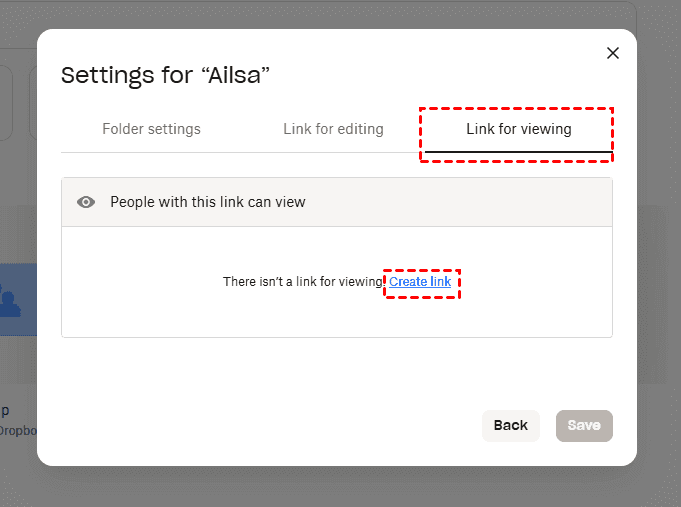Click the "Settings for Ailsa" dialog title
The width and height of the screenshot is (681, 507).
pyautogui.click(x=166, y=75)
